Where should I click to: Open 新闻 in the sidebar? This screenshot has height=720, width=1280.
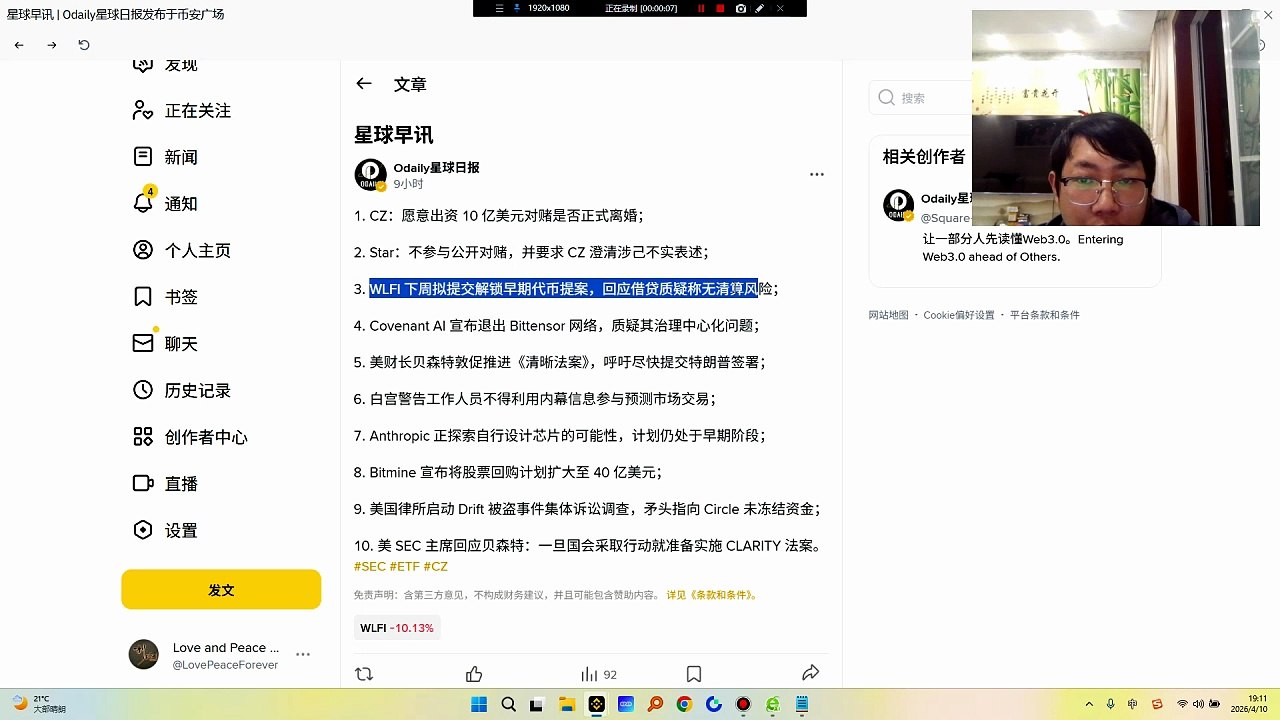click(x=166, y=157)
